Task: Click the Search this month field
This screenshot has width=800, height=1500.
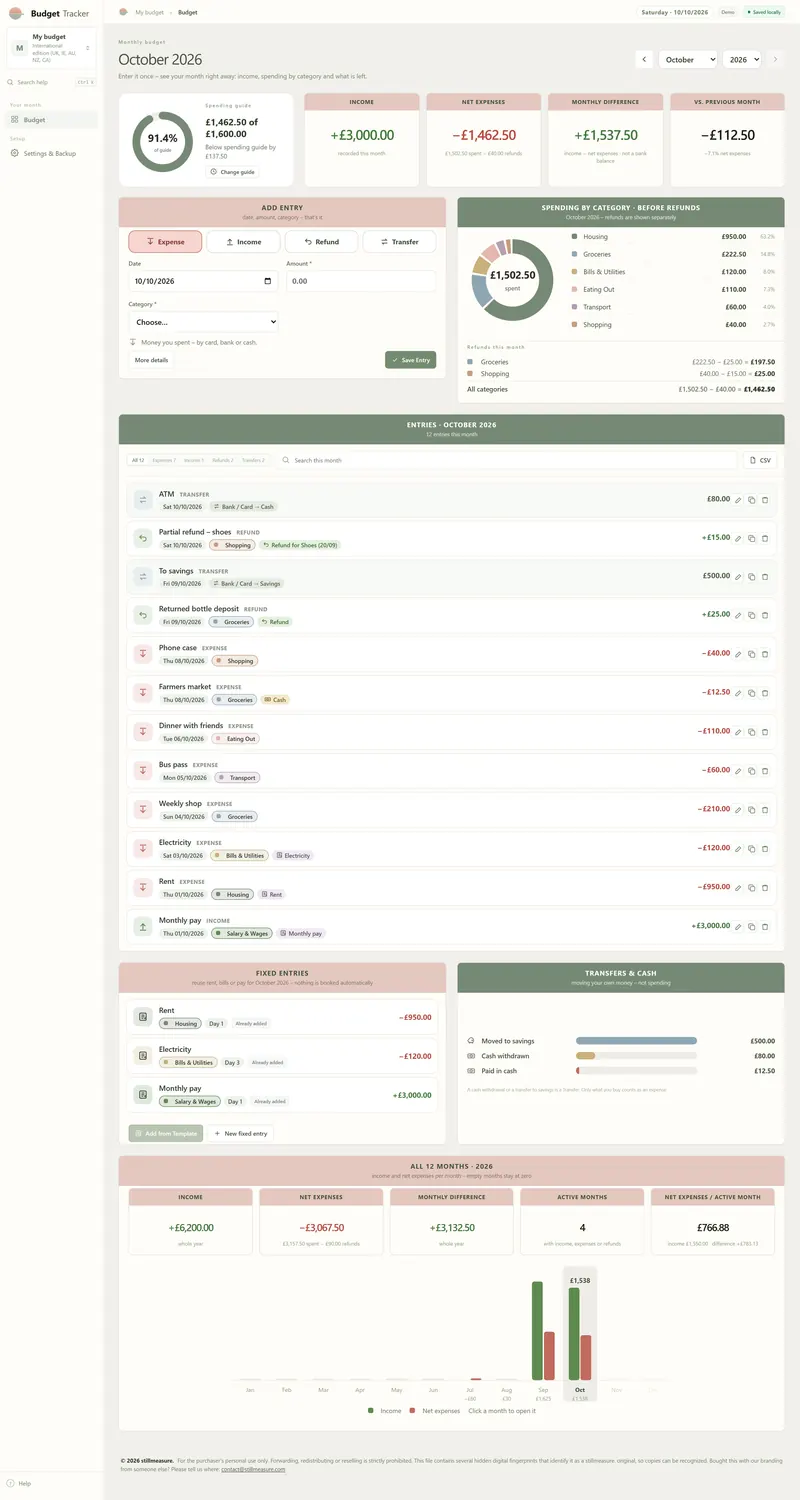Action: click(x=506, y=460)
